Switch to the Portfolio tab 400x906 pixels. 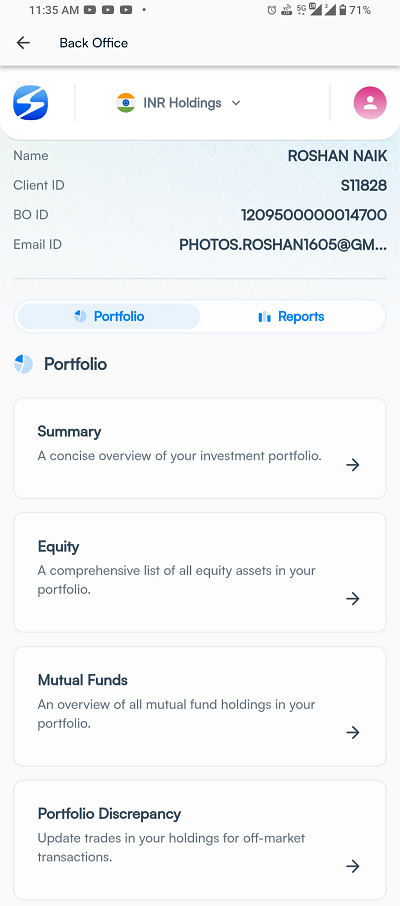(x=109, y=317)
